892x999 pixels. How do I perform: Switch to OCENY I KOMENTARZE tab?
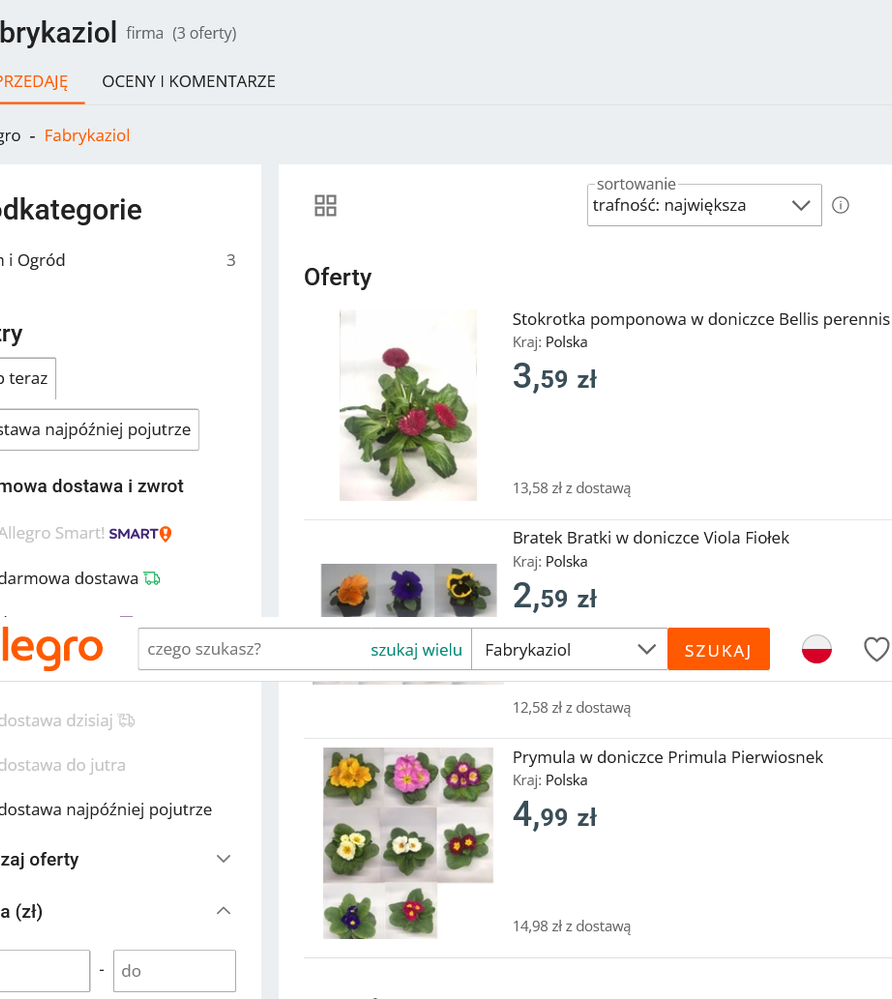188,82
